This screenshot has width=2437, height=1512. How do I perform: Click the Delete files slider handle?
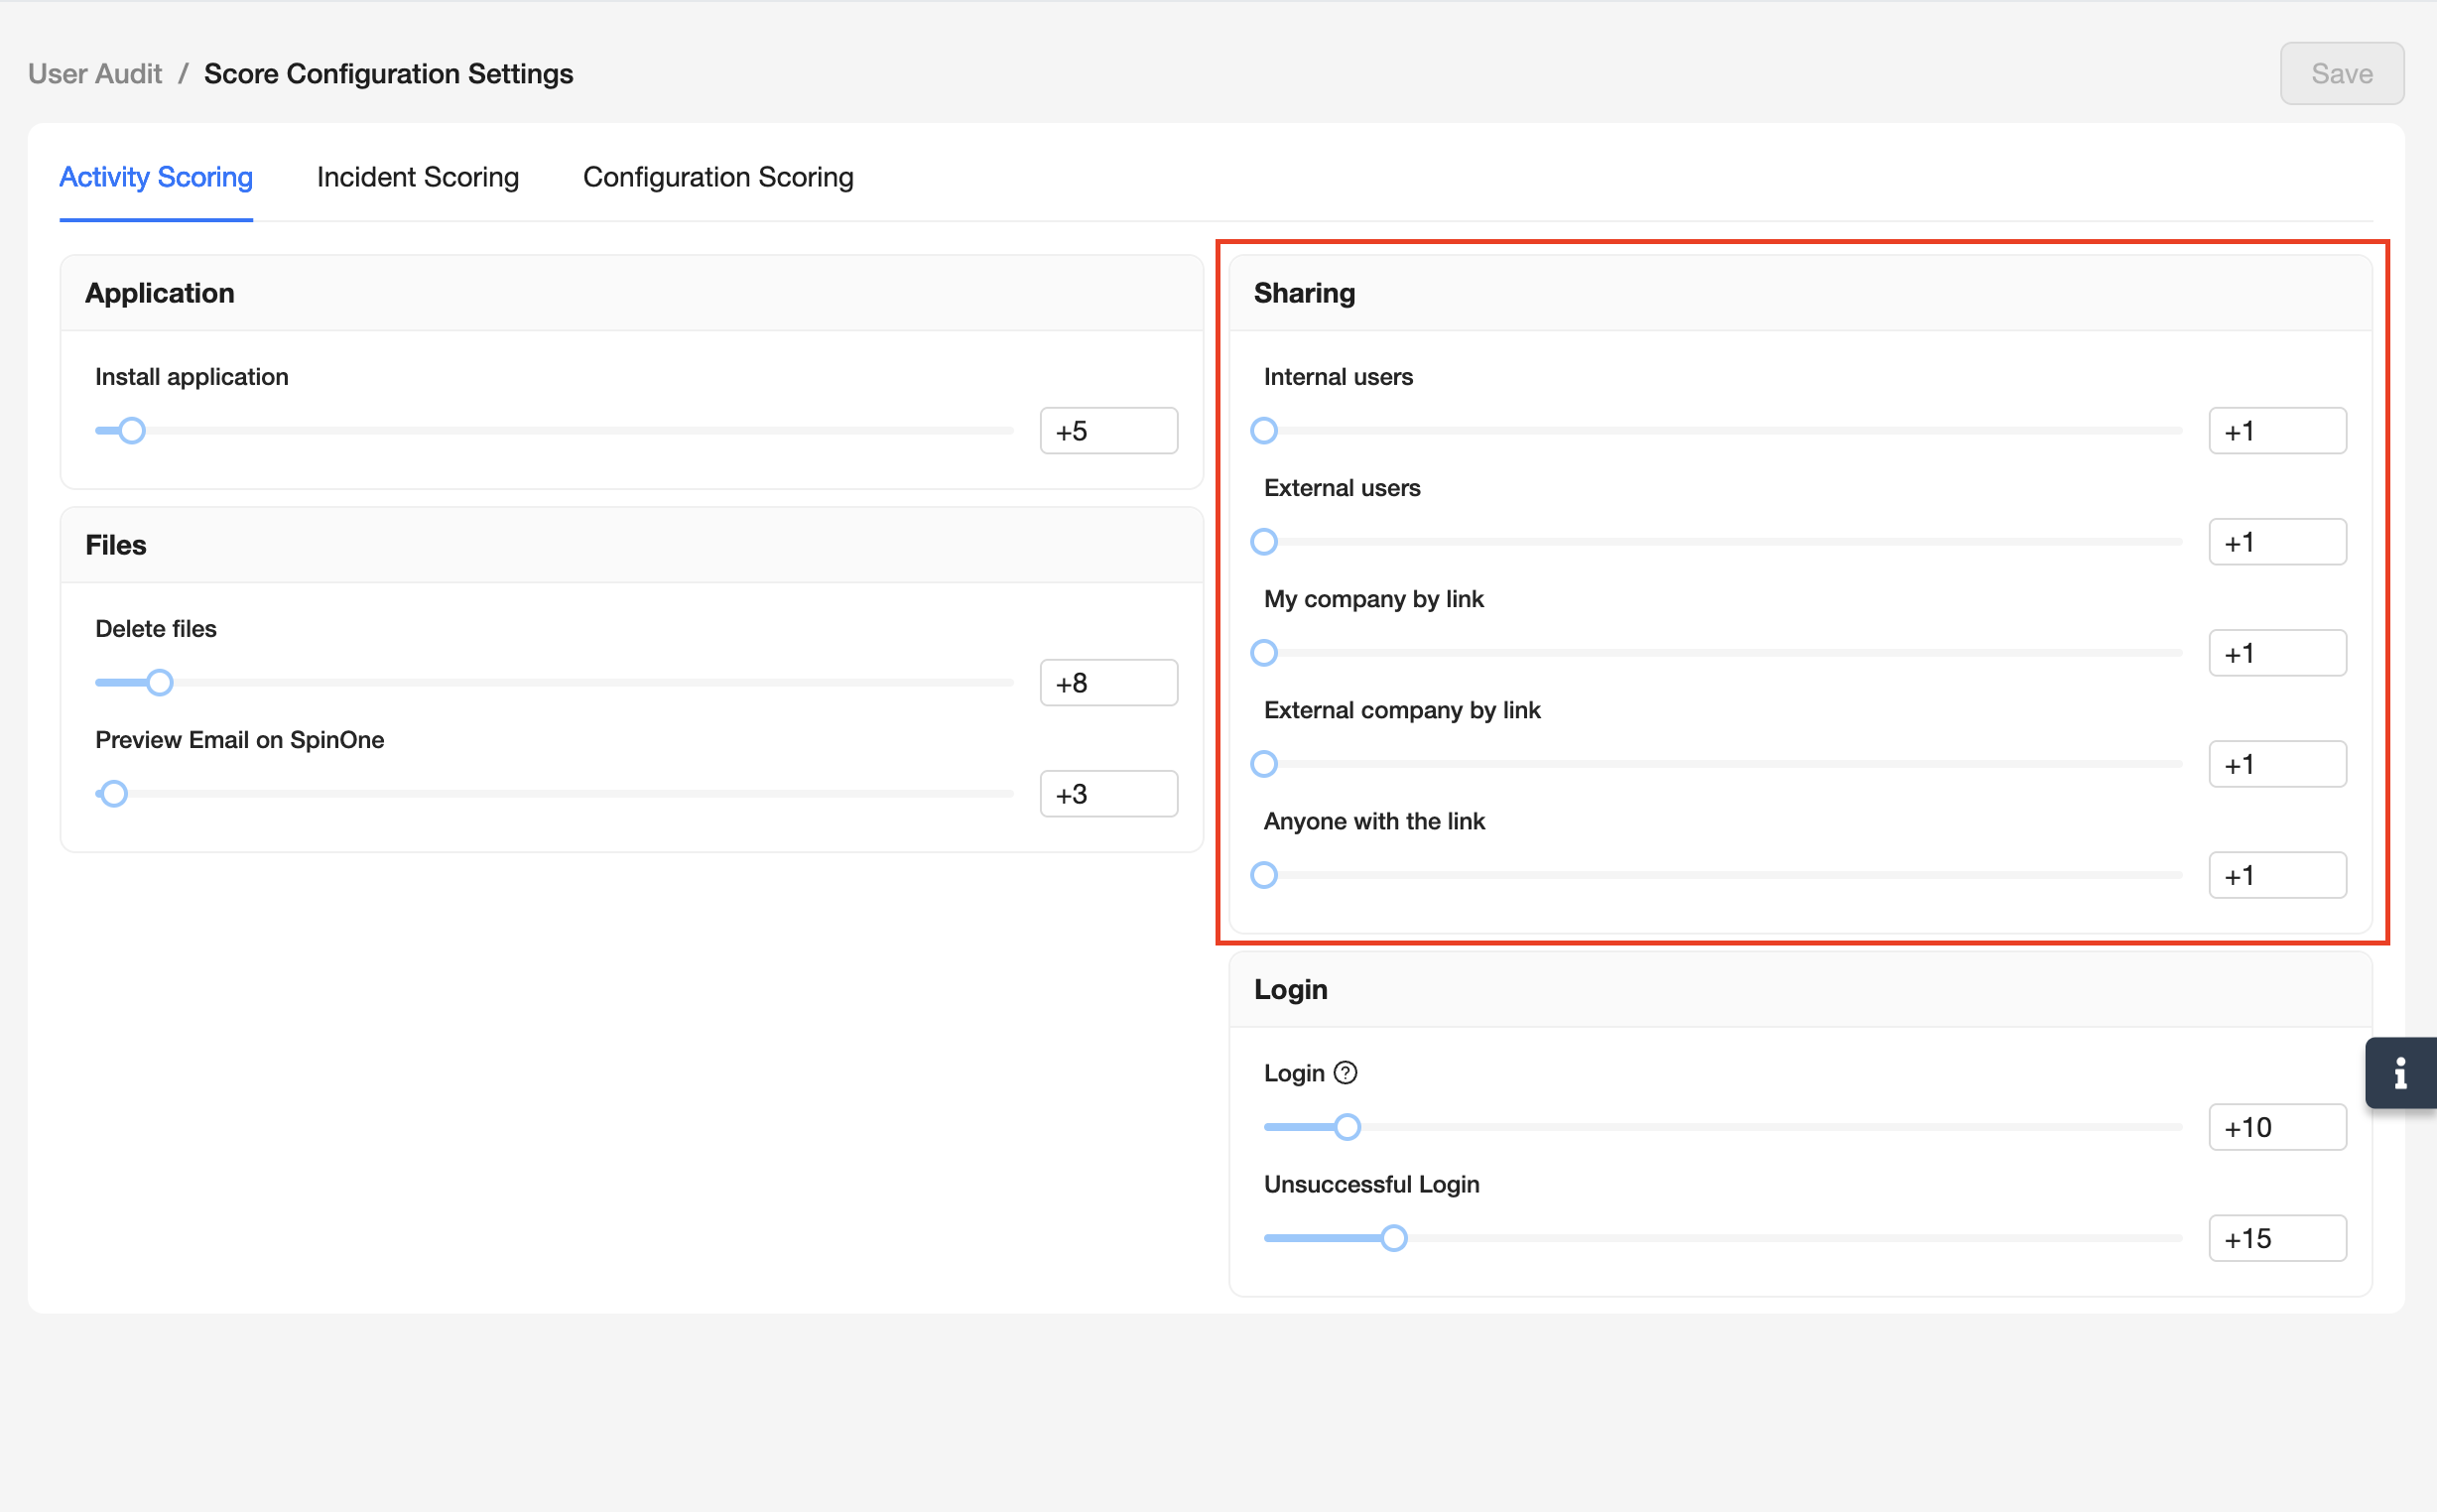(160, 683)
